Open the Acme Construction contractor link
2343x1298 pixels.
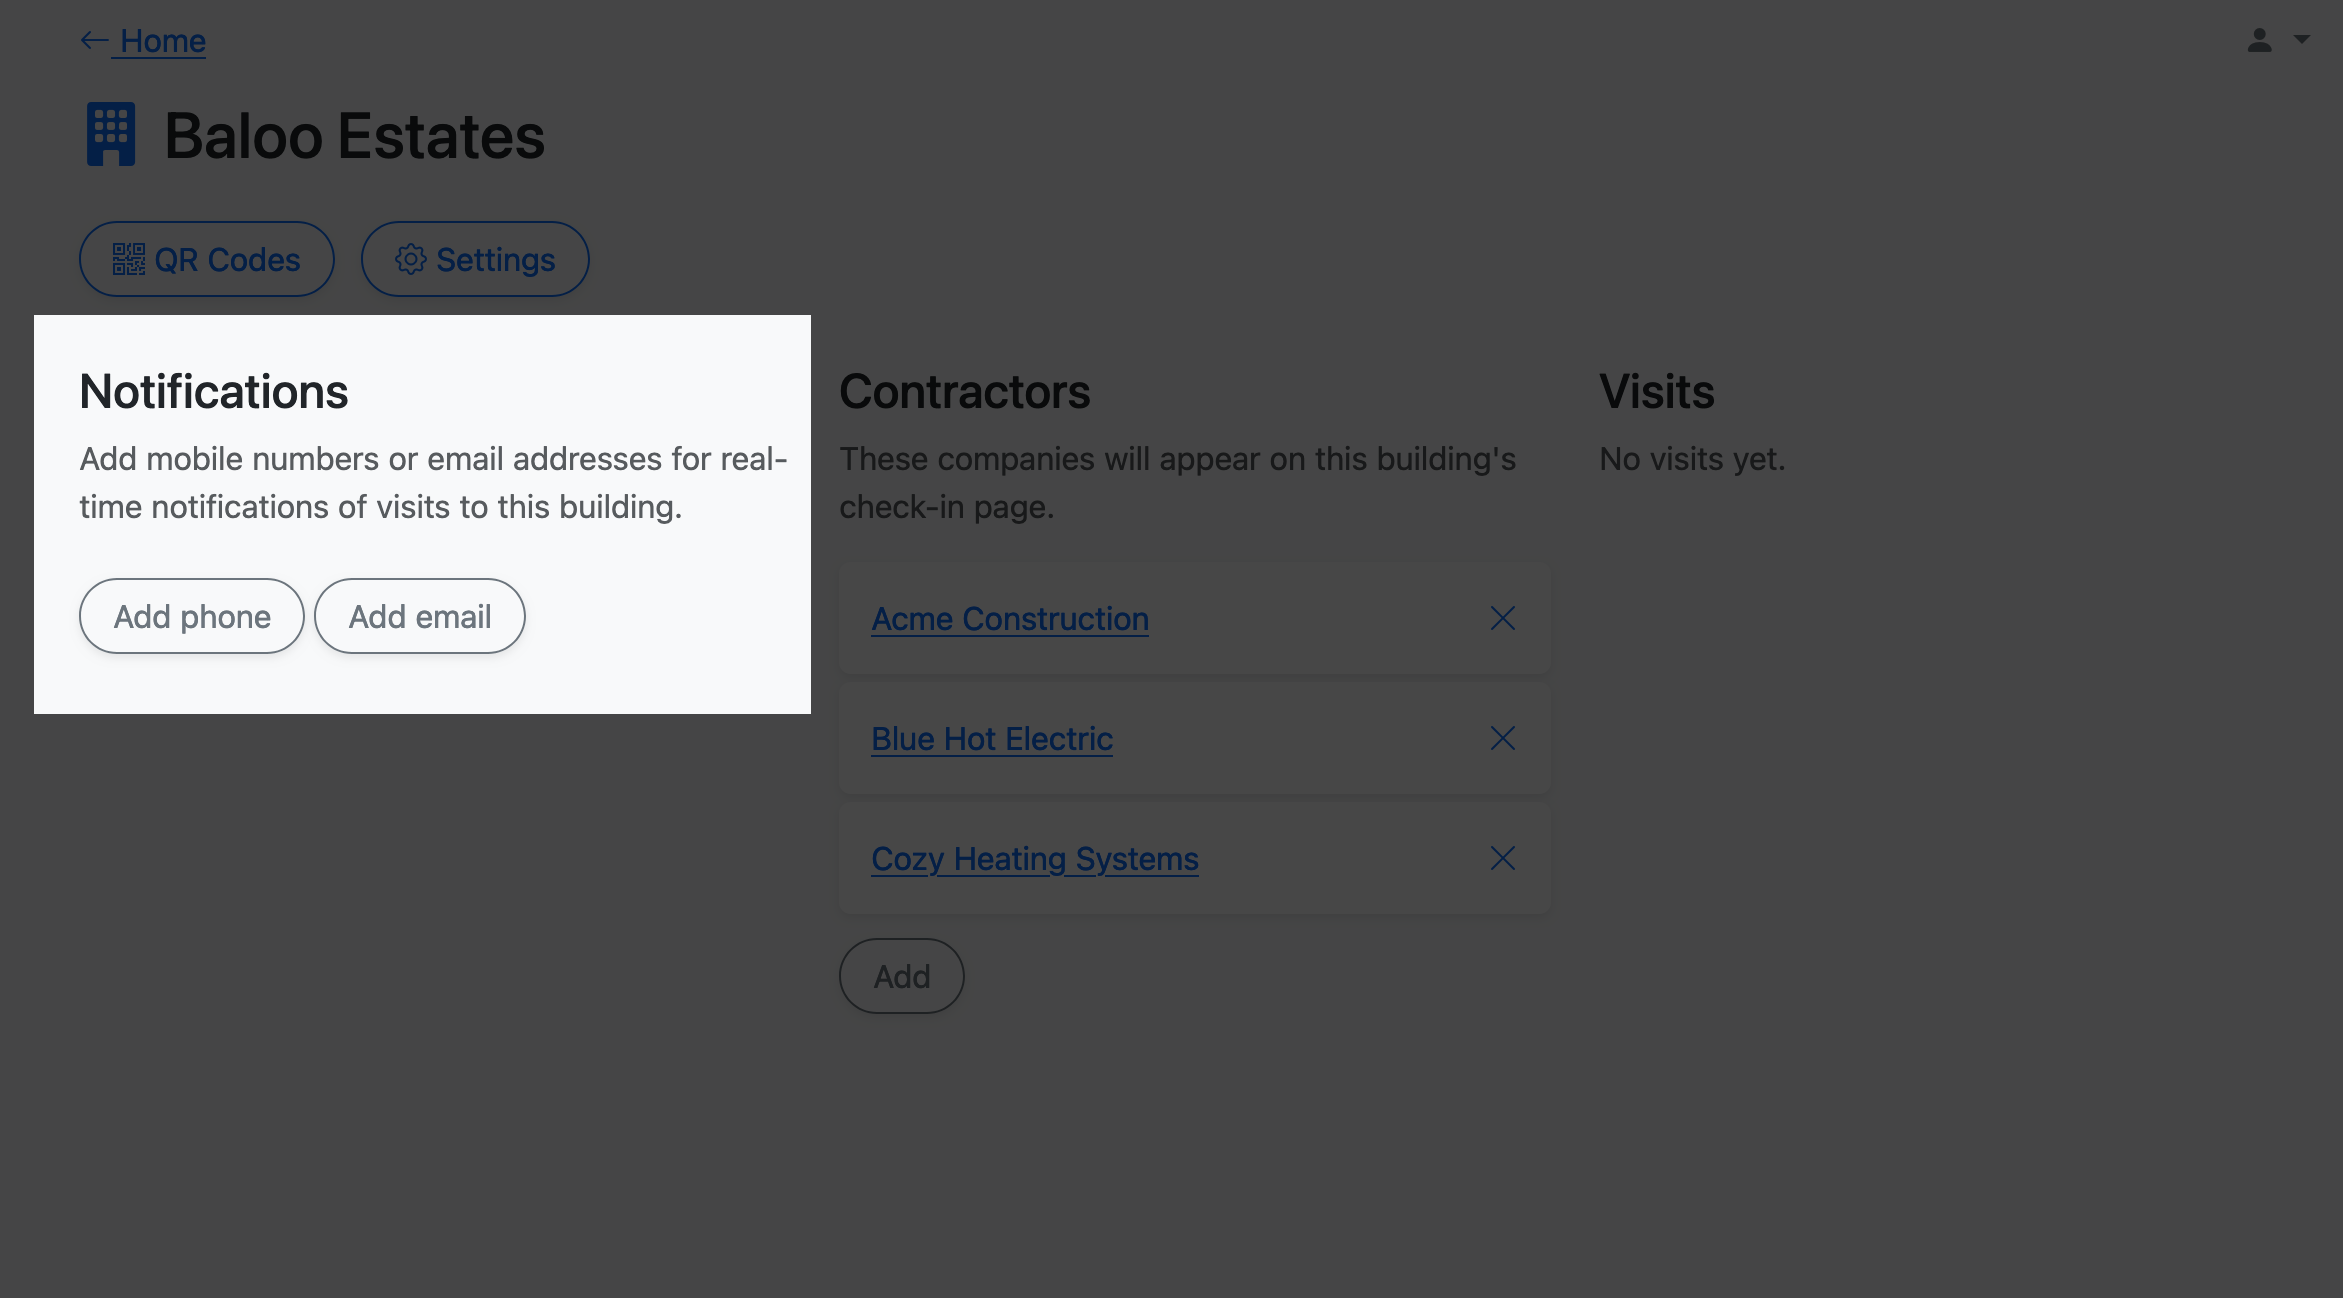click(1009, 619)
